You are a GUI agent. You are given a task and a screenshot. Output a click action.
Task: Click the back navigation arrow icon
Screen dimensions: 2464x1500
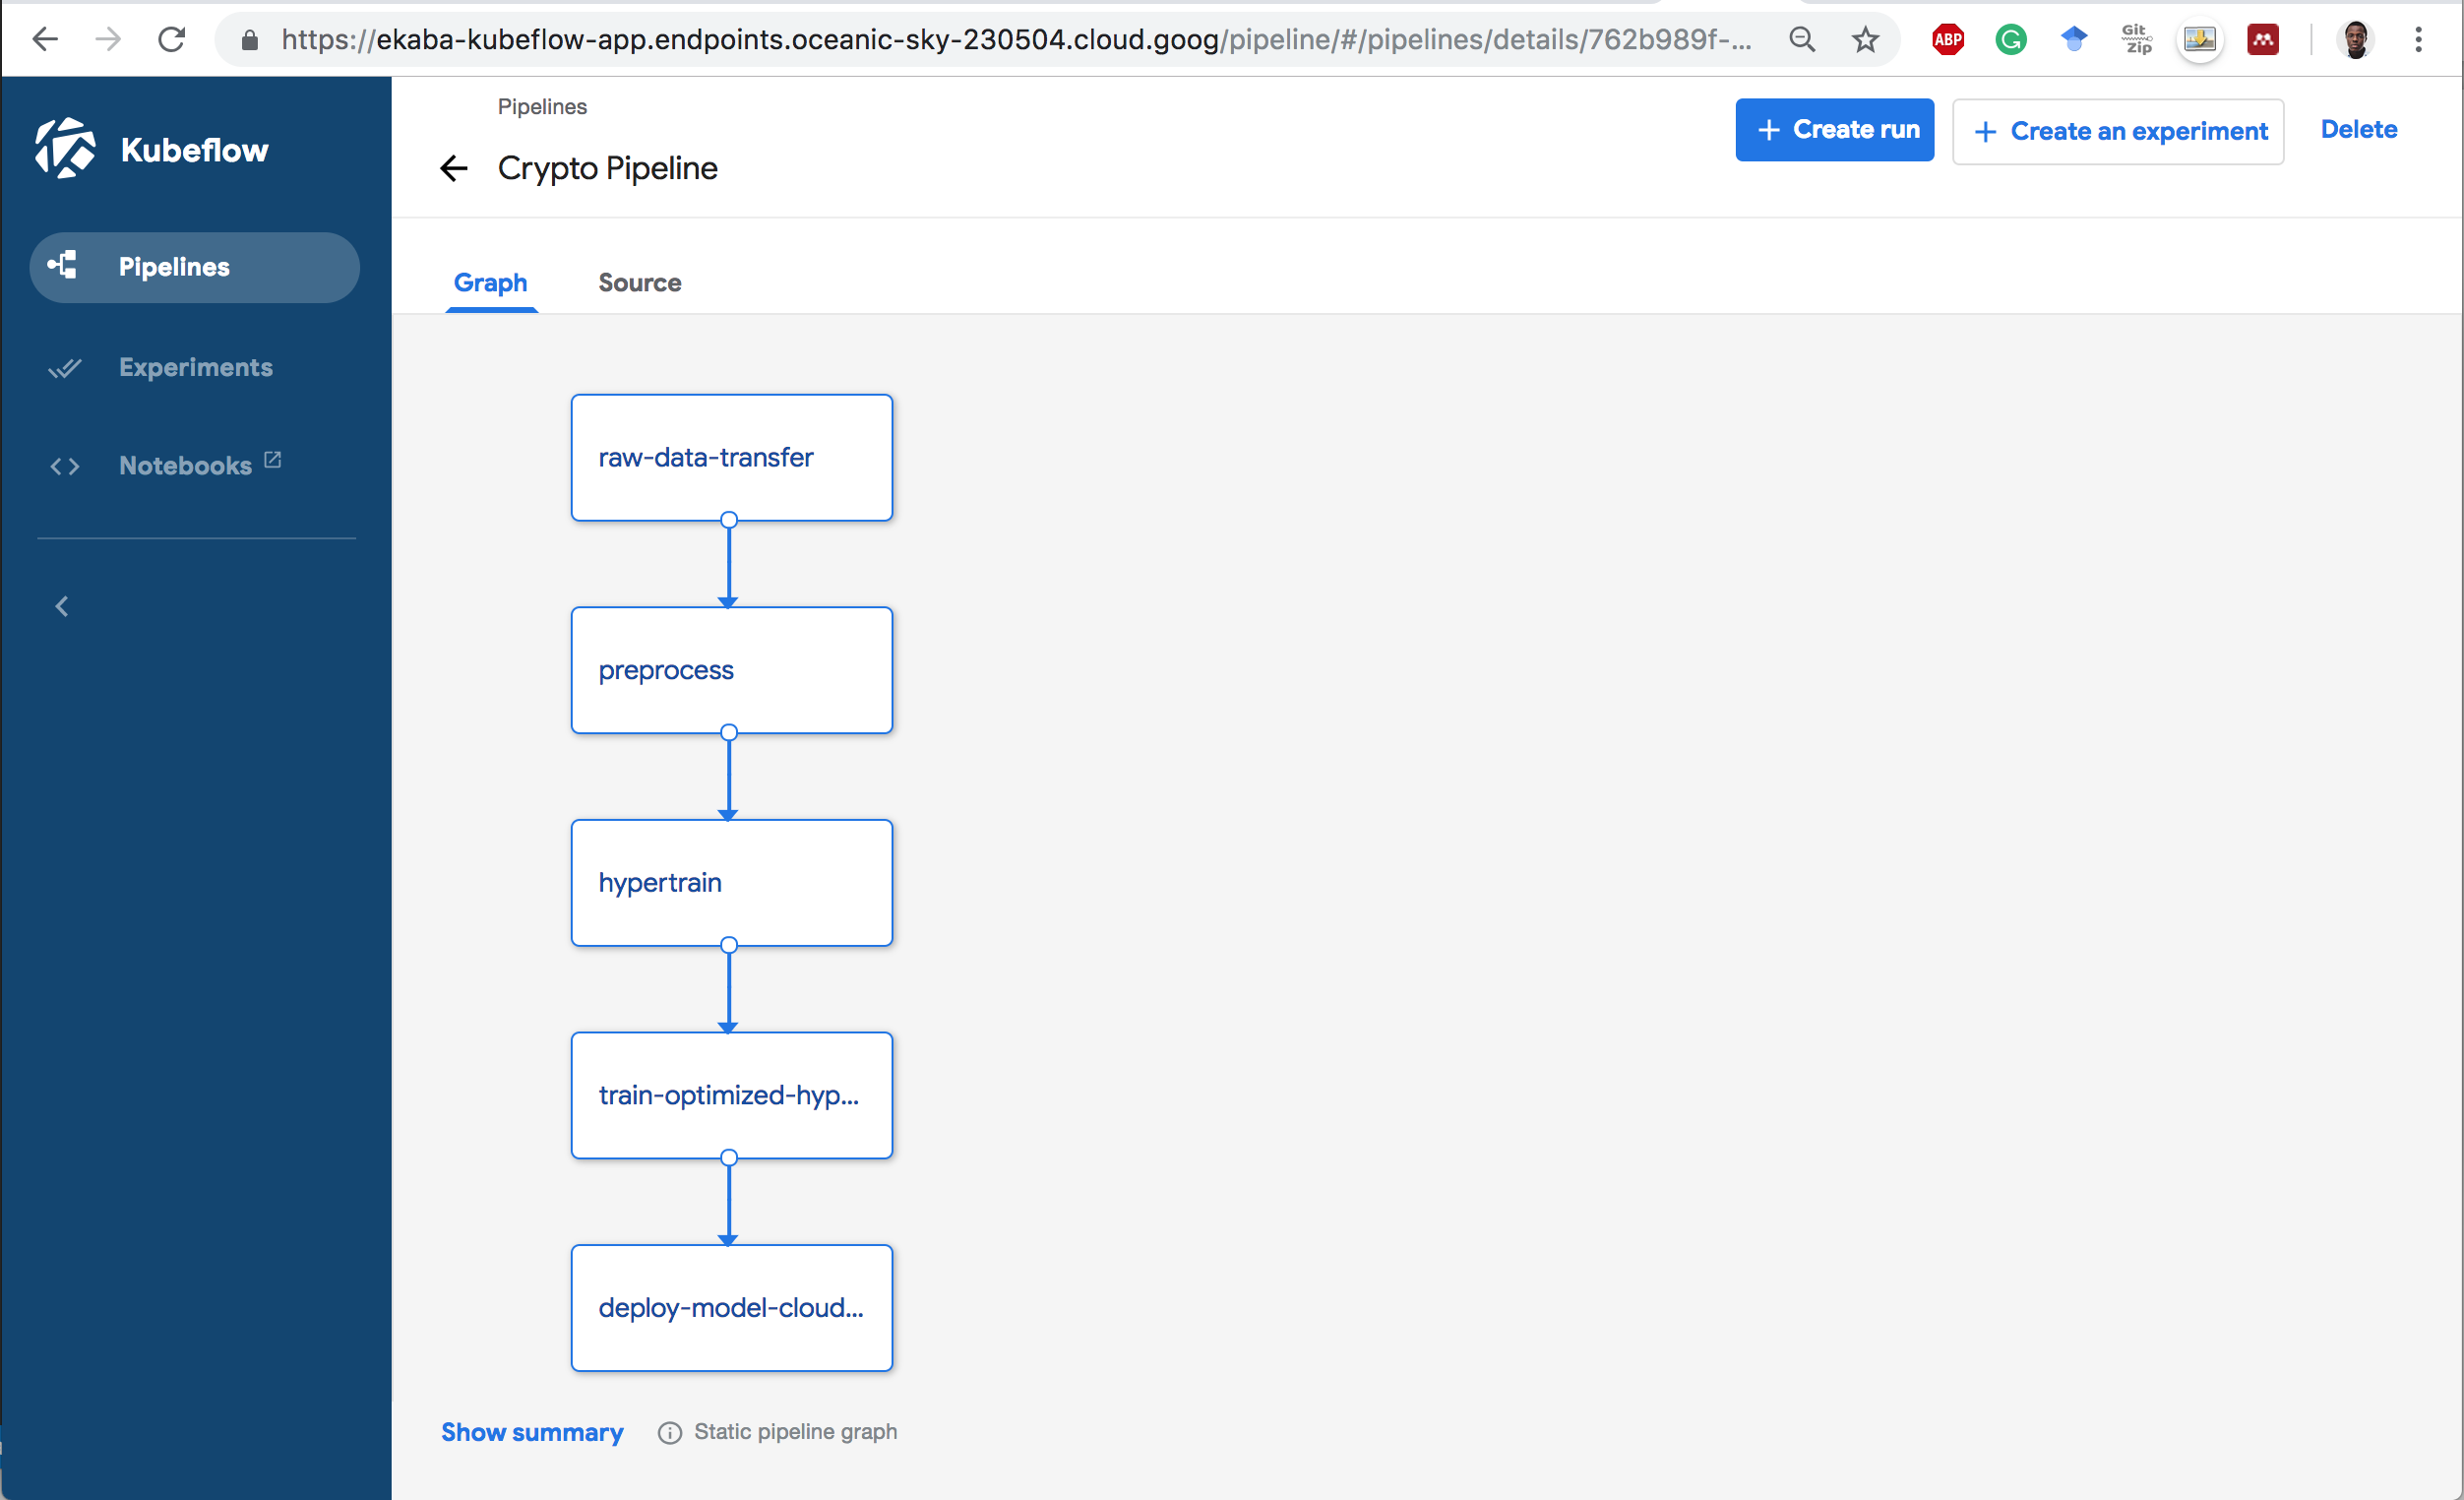pos(454,167)
